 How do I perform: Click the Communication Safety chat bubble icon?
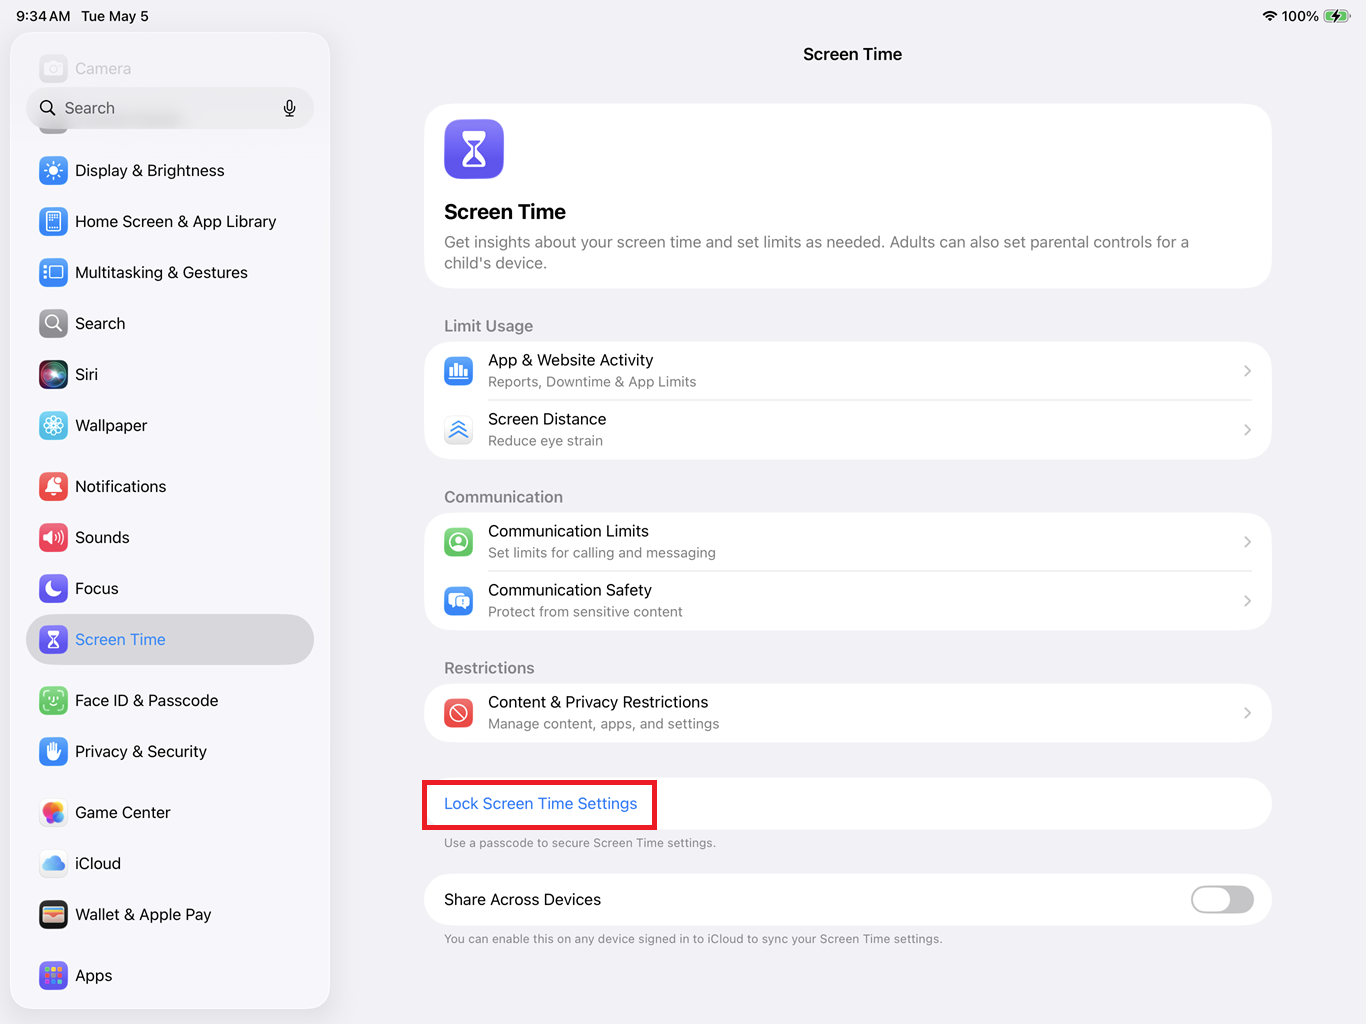(x=459, y=601)
